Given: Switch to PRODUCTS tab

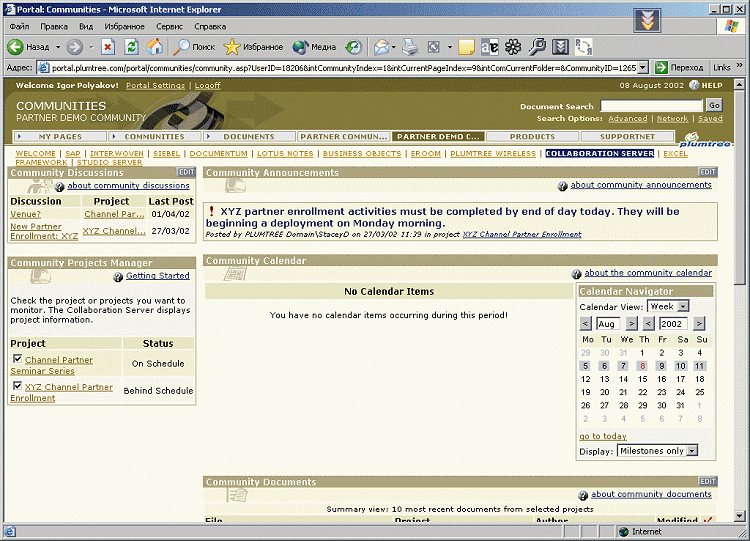Looking at the screenshot, I should 532,137.
